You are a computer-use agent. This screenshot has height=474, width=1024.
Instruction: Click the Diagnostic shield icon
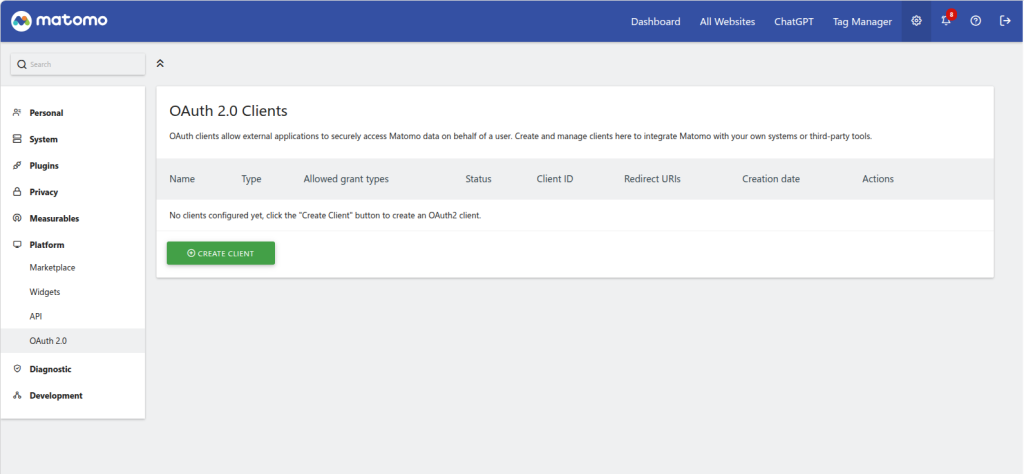pyautogui.click(x=17, y=369)
